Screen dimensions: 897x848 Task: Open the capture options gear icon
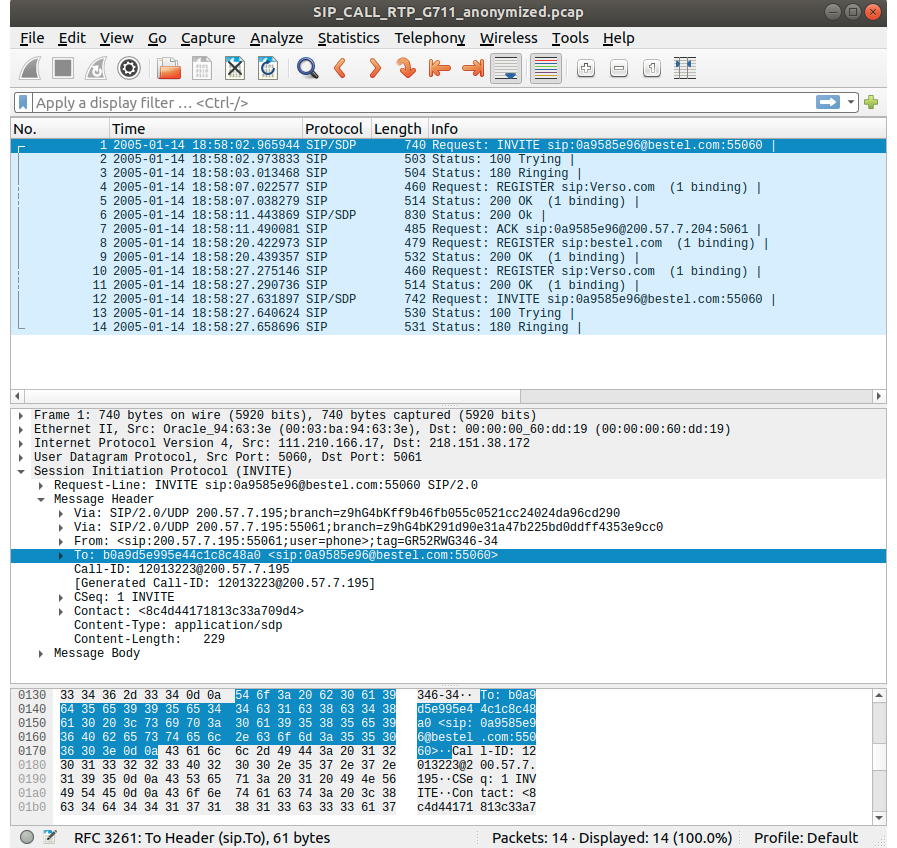128,69
